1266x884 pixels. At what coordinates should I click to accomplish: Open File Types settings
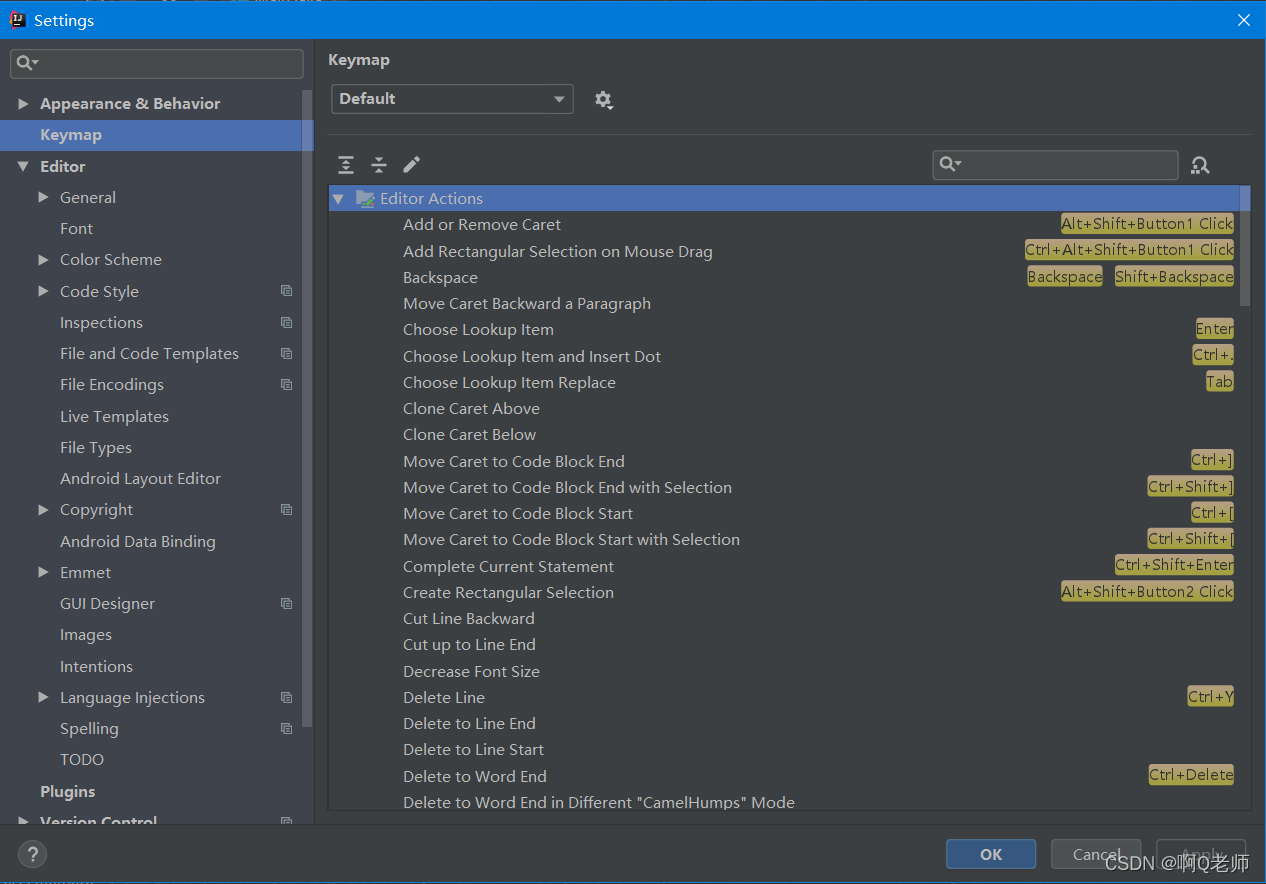(96, 447)
